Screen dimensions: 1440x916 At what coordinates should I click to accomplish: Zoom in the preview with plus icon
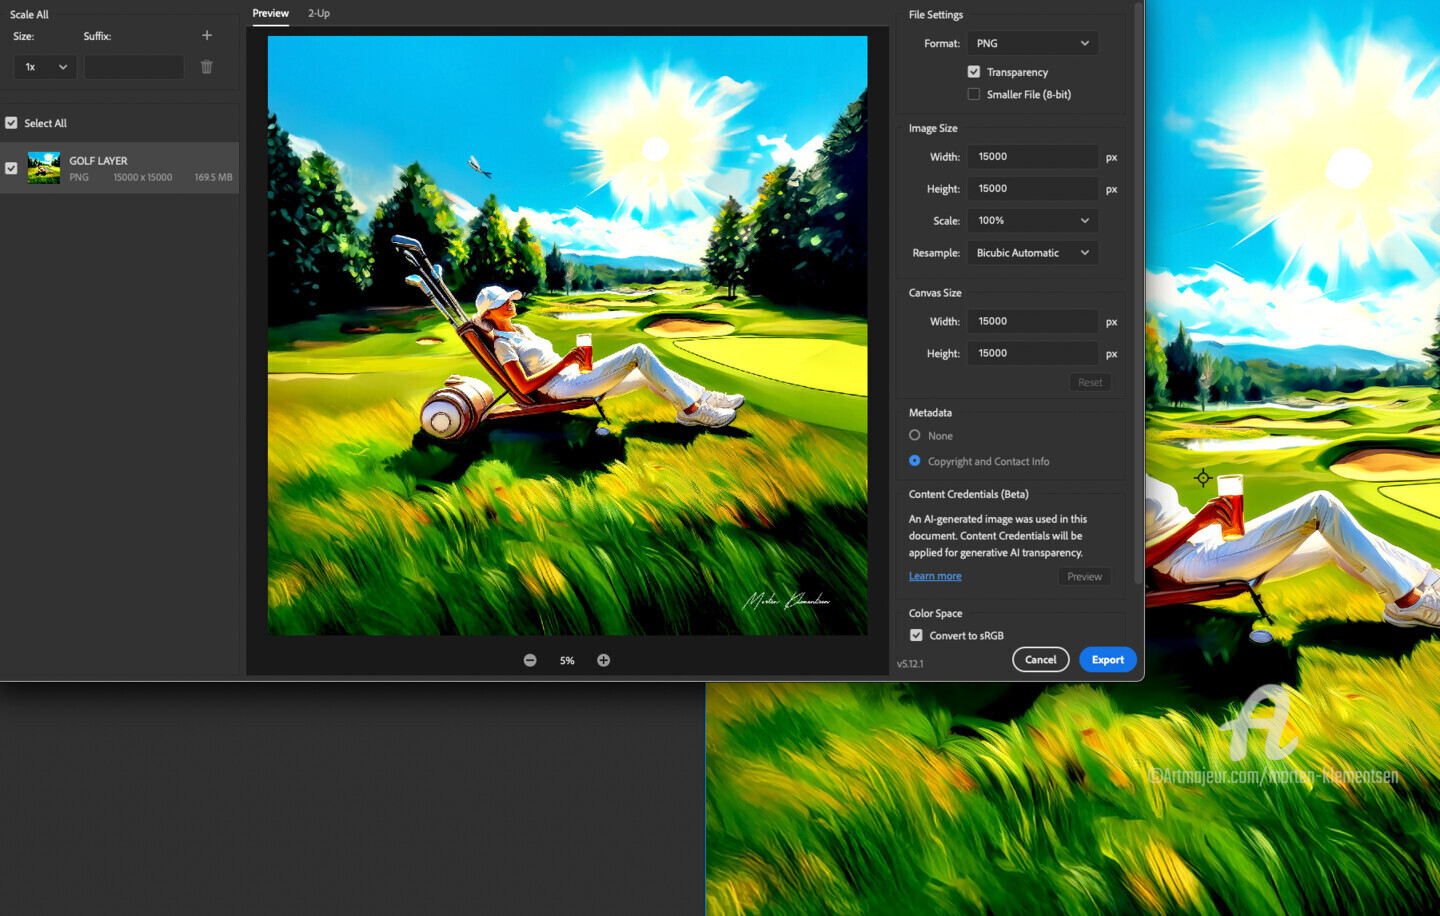[x=604, y=660]
